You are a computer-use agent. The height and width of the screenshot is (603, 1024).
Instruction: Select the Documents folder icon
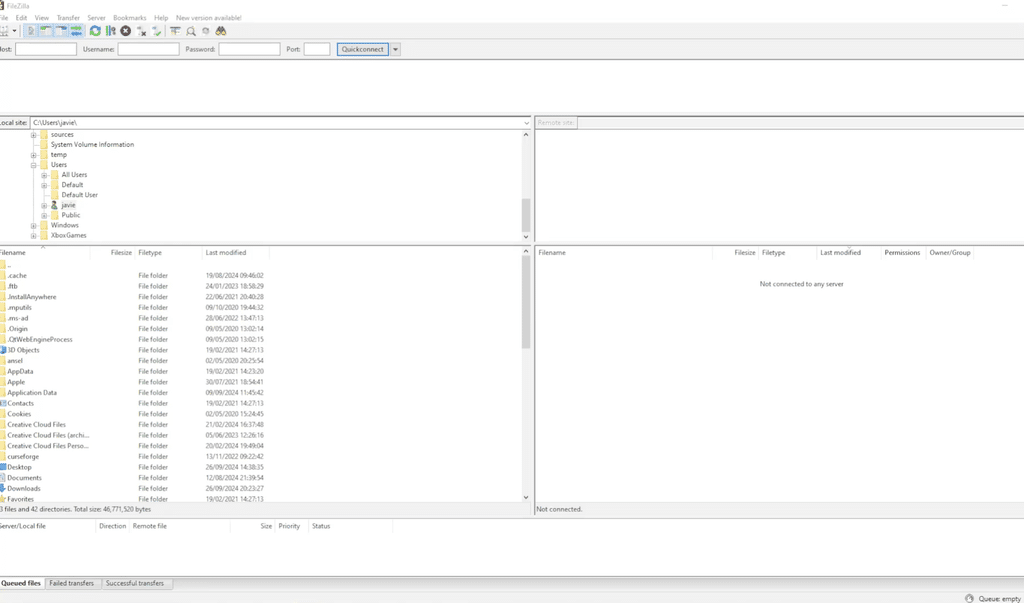pyautogui.click(x=3, y=478)
